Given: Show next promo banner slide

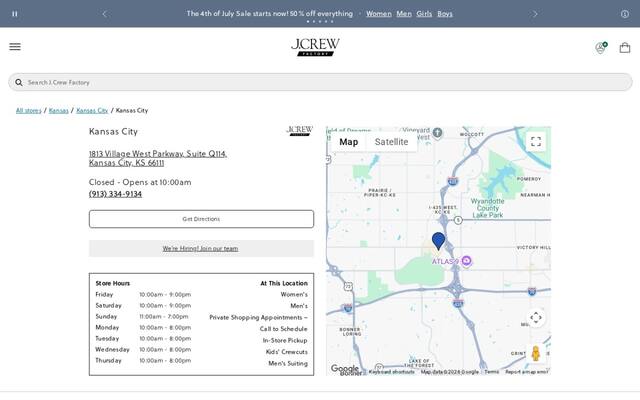Looking at the screenshot, I should tap(535, 14).
